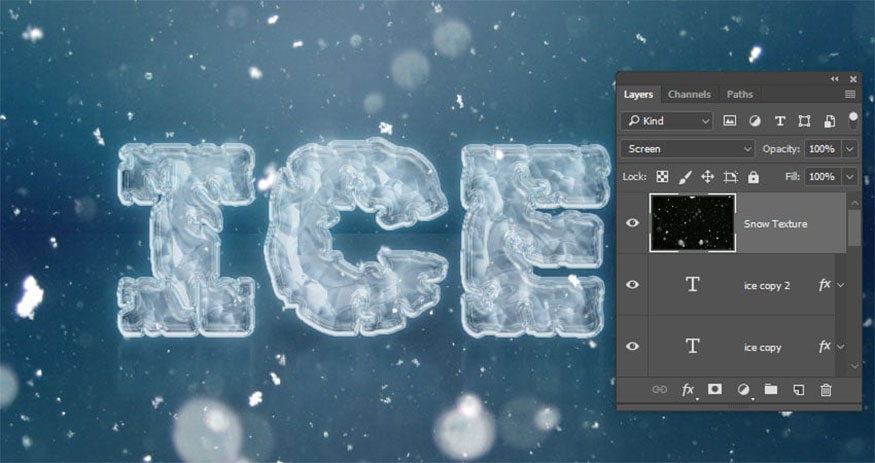Screen dimensions: 875x463
Task: Create a new group folder
Action: tap(771, 389)
